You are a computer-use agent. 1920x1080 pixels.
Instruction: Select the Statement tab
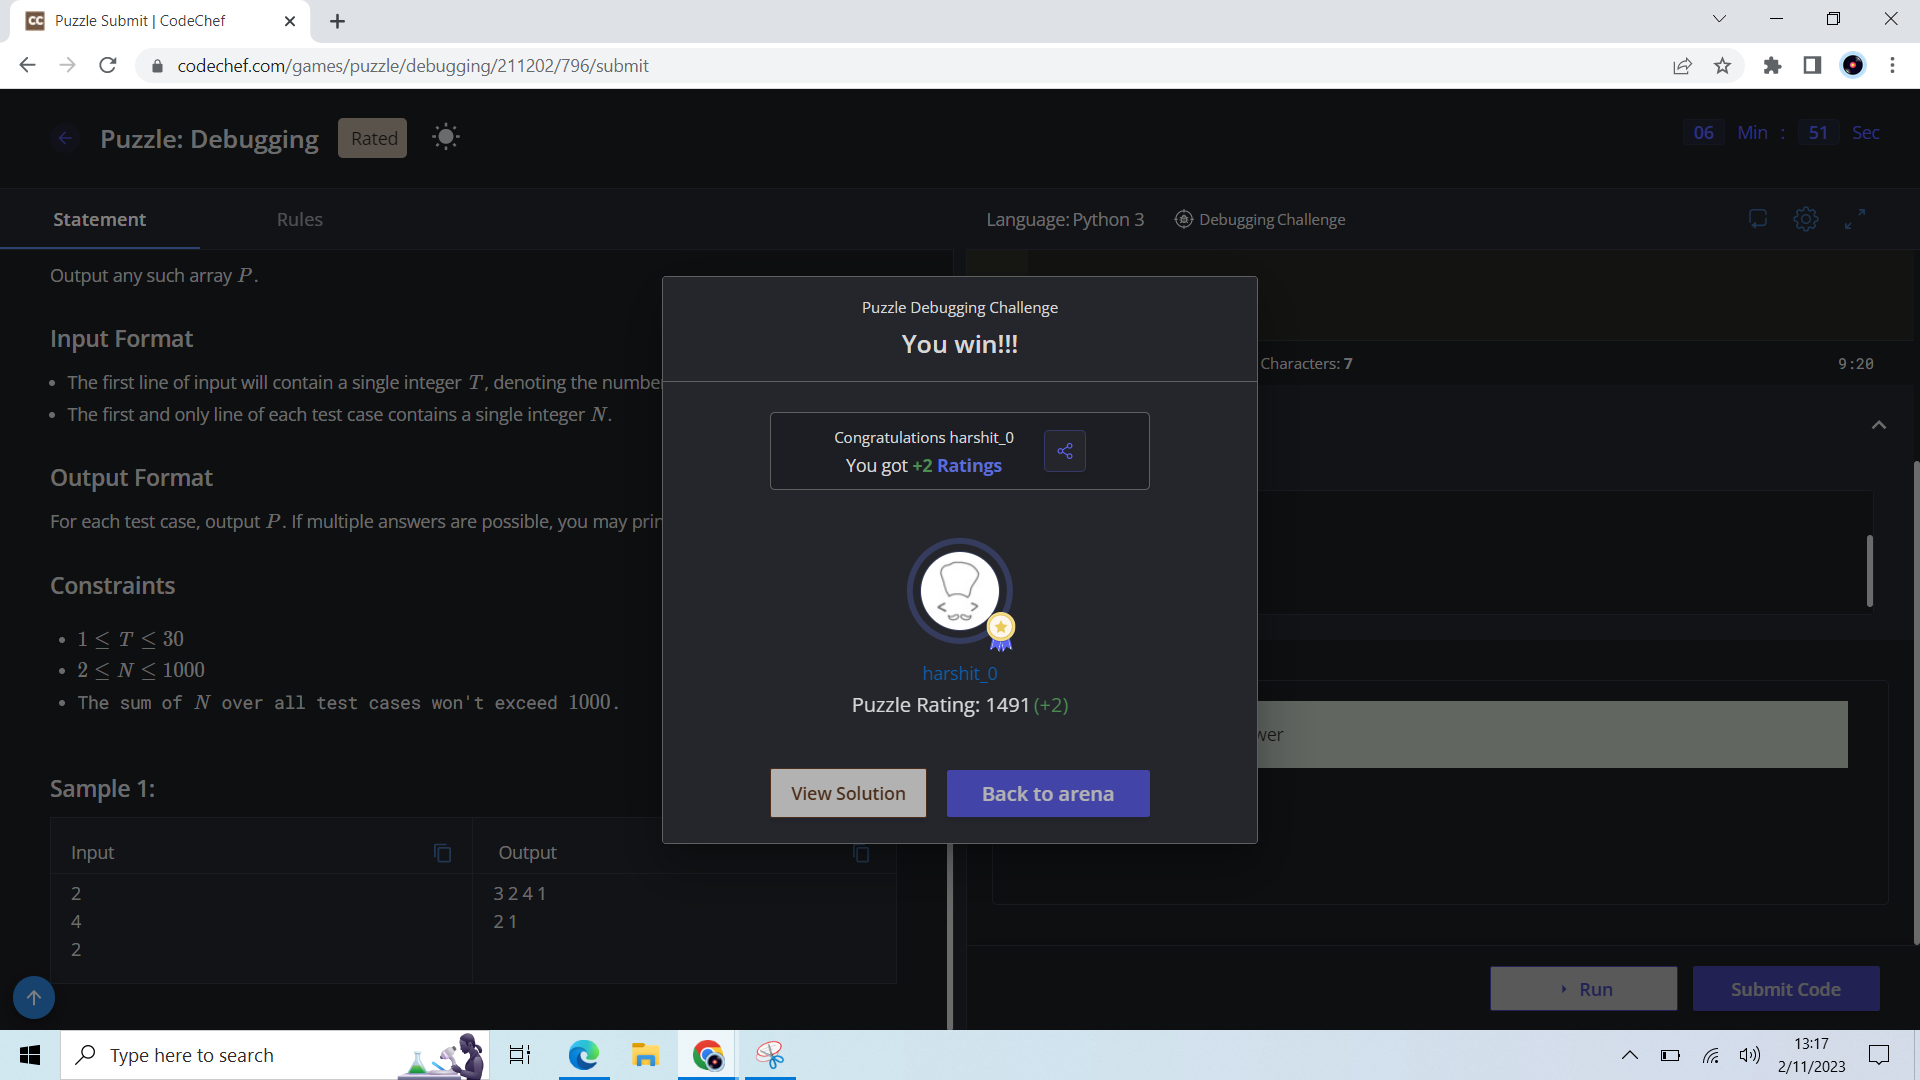(99, 219)
